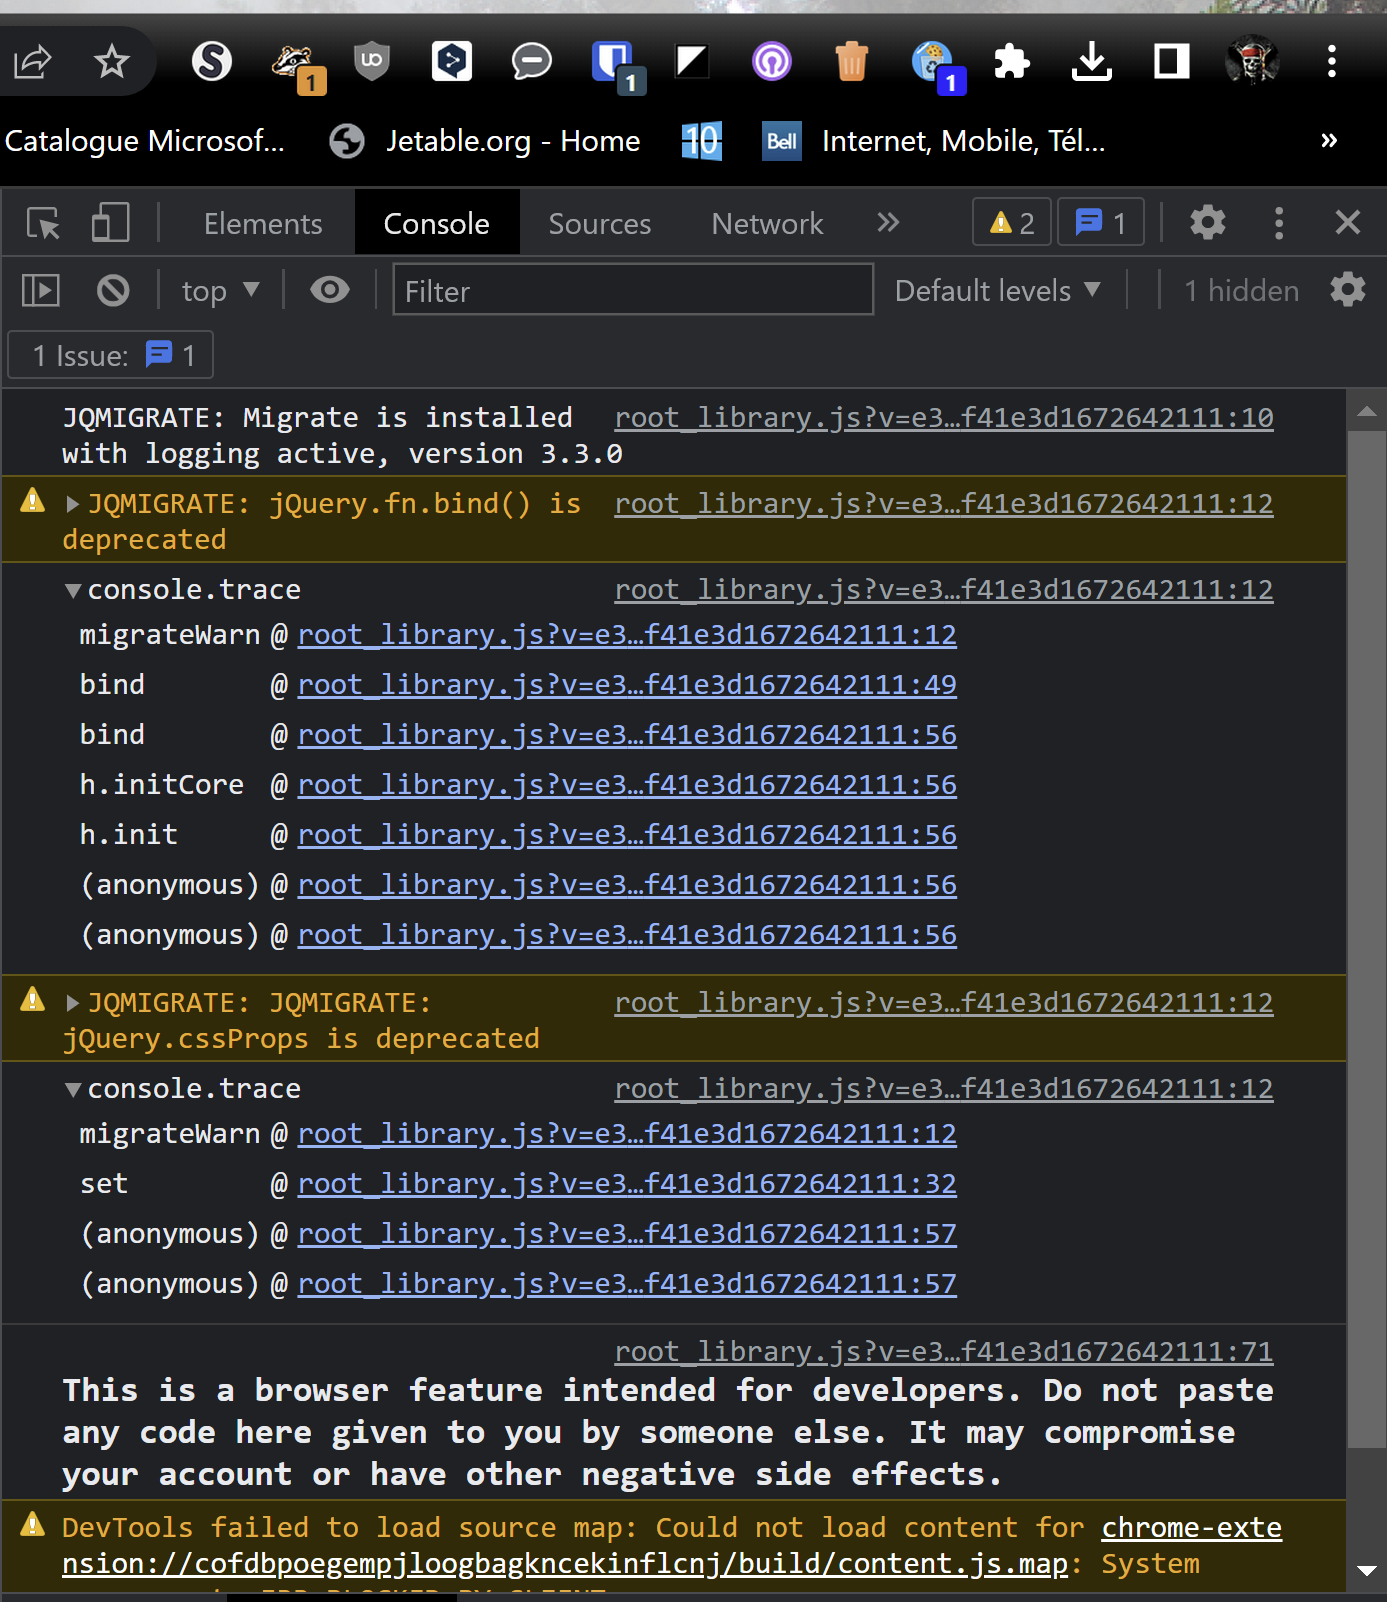Screen dimensions: 1387x1602
Task: Click the orange trash can extension icon
Action: 852,62
